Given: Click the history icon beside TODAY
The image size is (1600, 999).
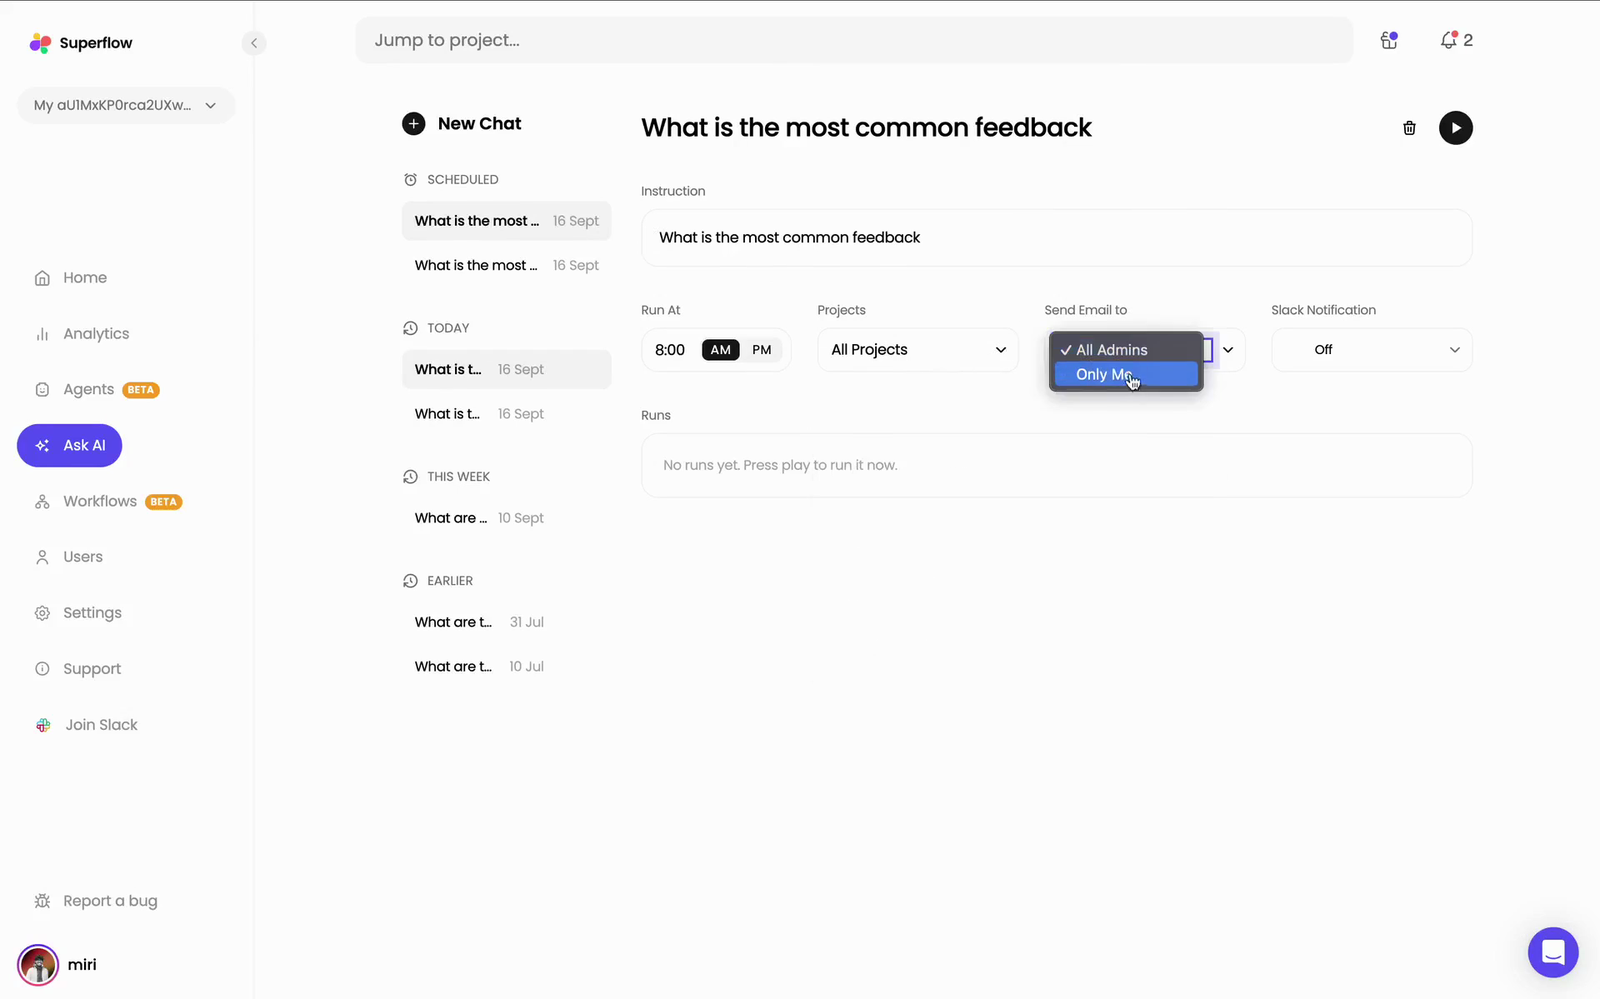Looking at the screenshot, I should (x=410, y=328).
